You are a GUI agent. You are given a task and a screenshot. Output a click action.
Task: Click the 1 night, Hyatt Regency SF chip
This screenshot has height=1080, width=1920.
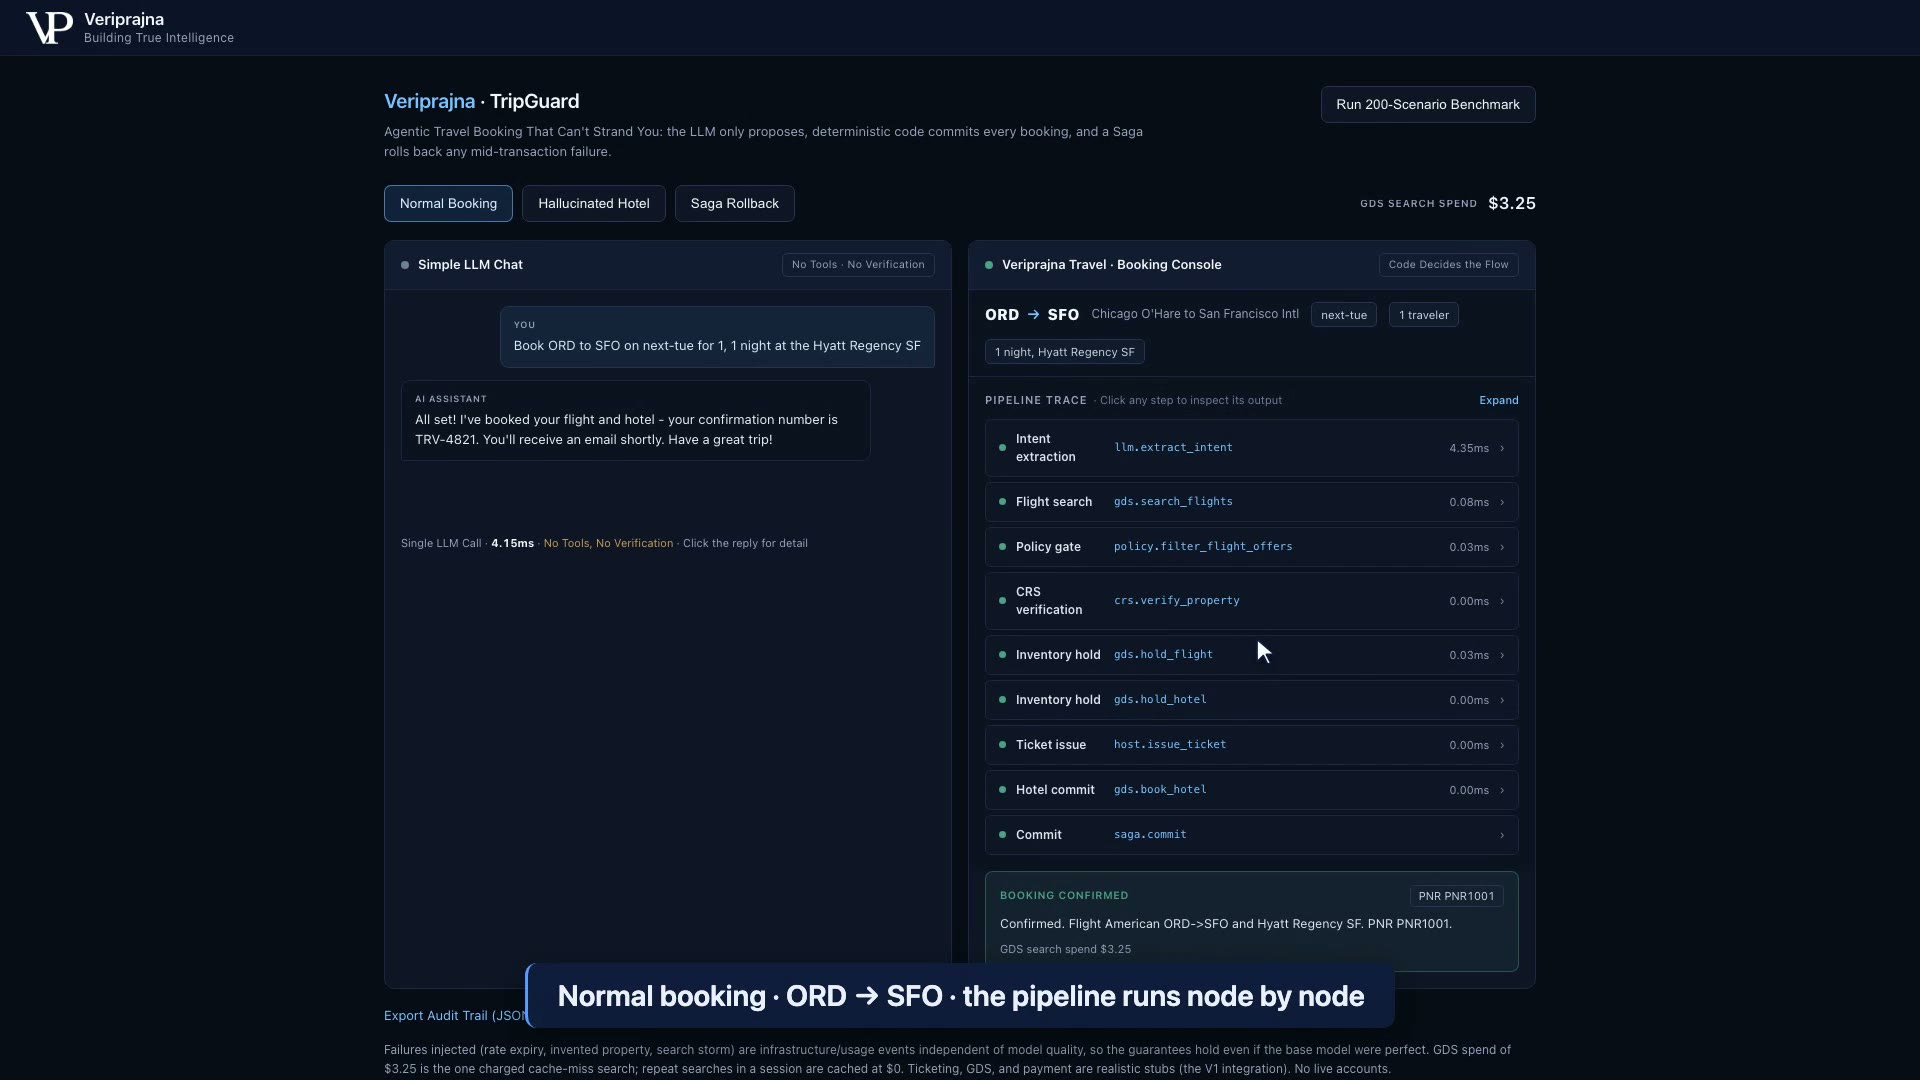pos(1064,352)
